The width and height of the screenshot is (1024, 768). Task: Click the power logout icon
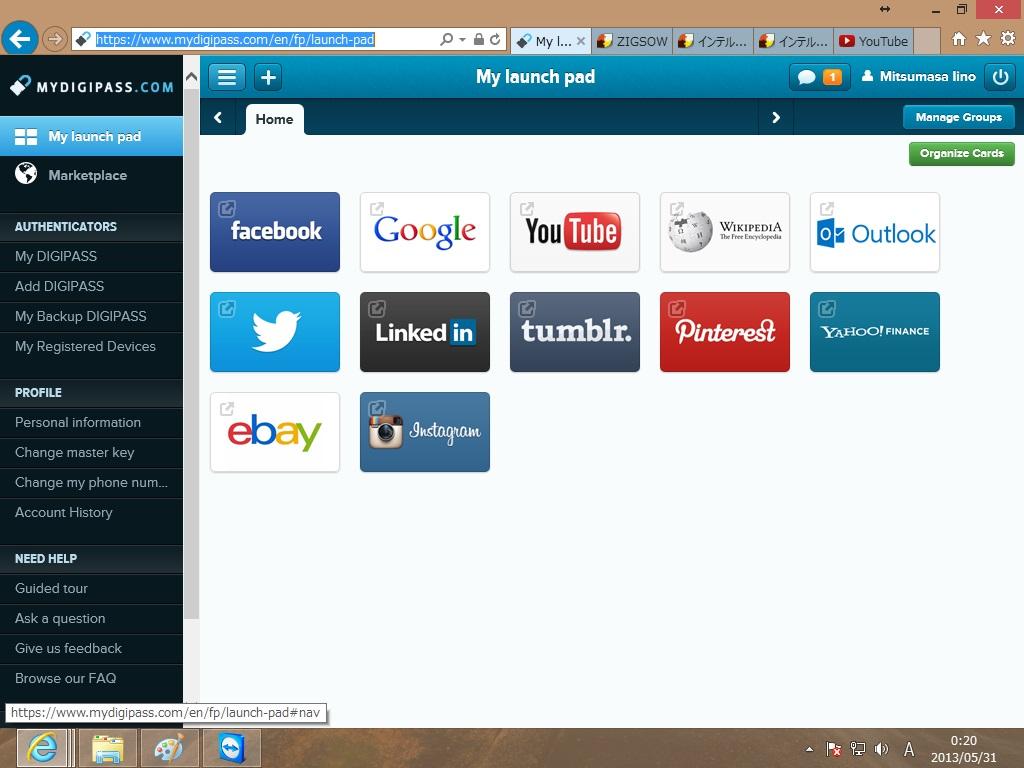(1000, 77)
